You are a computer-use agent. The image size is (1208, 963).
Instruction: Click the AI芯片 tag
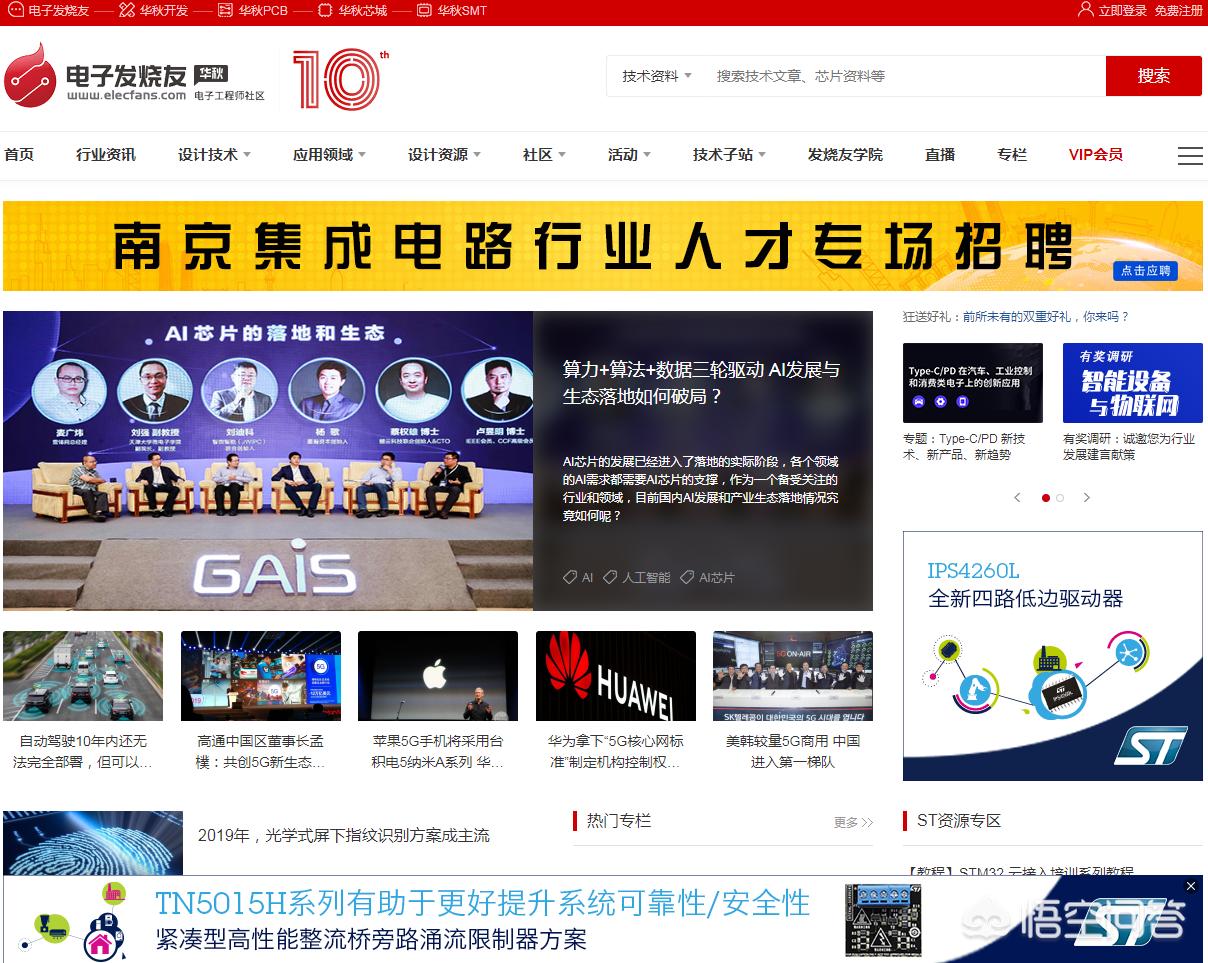(707, 577)
